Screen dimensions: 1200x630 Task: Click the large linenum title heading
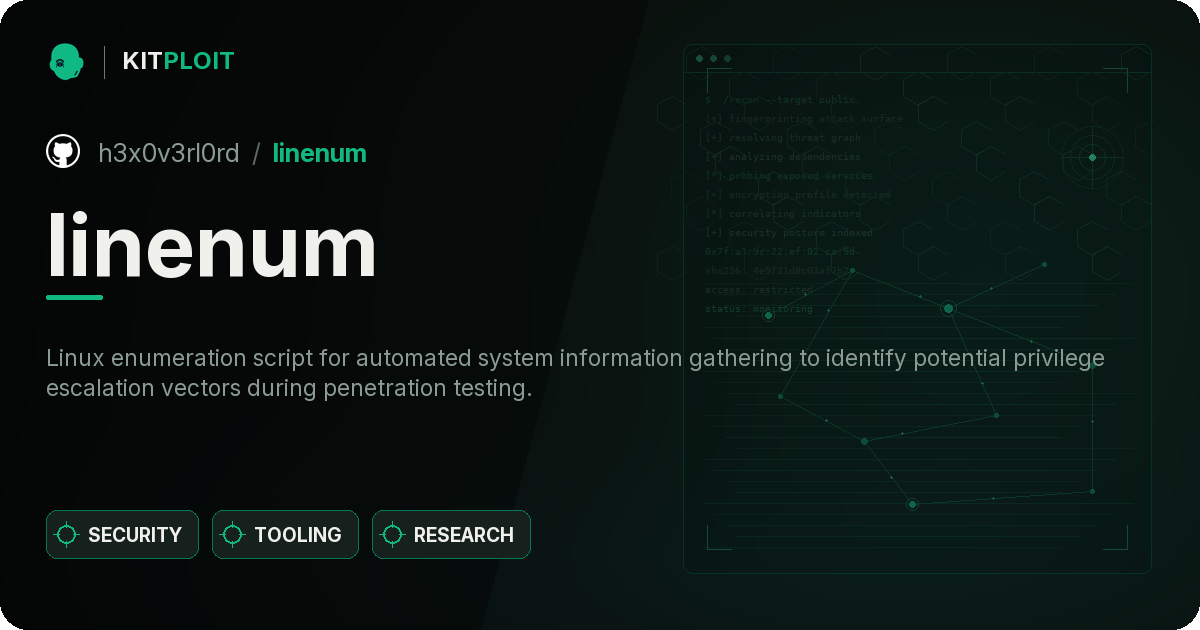tap(212, 245)
